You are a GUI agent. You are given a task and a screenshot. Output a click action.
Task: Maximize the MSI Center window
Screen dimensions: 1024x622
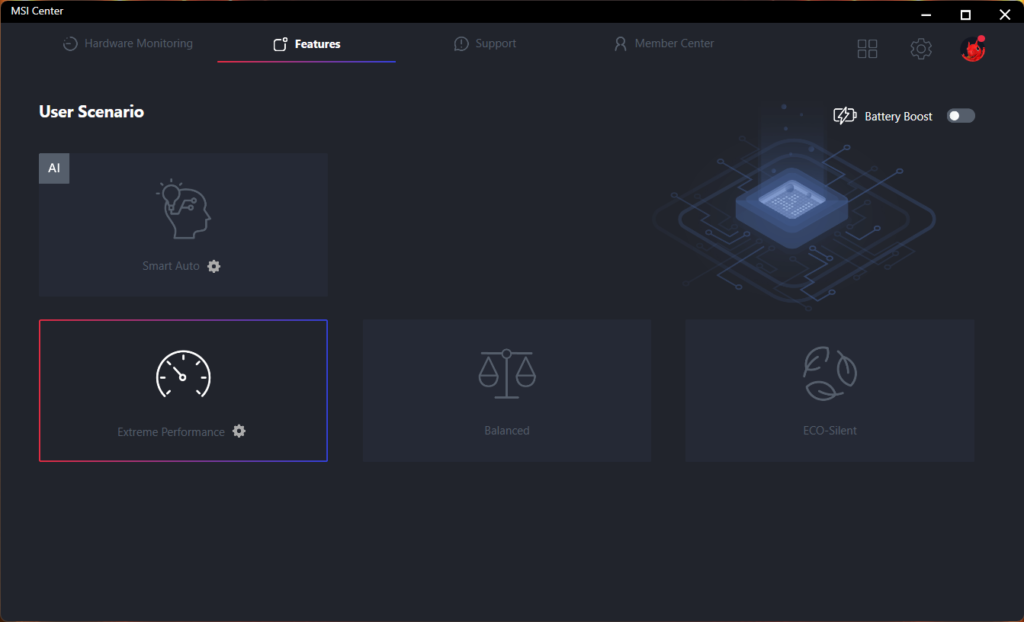(965, 14)
